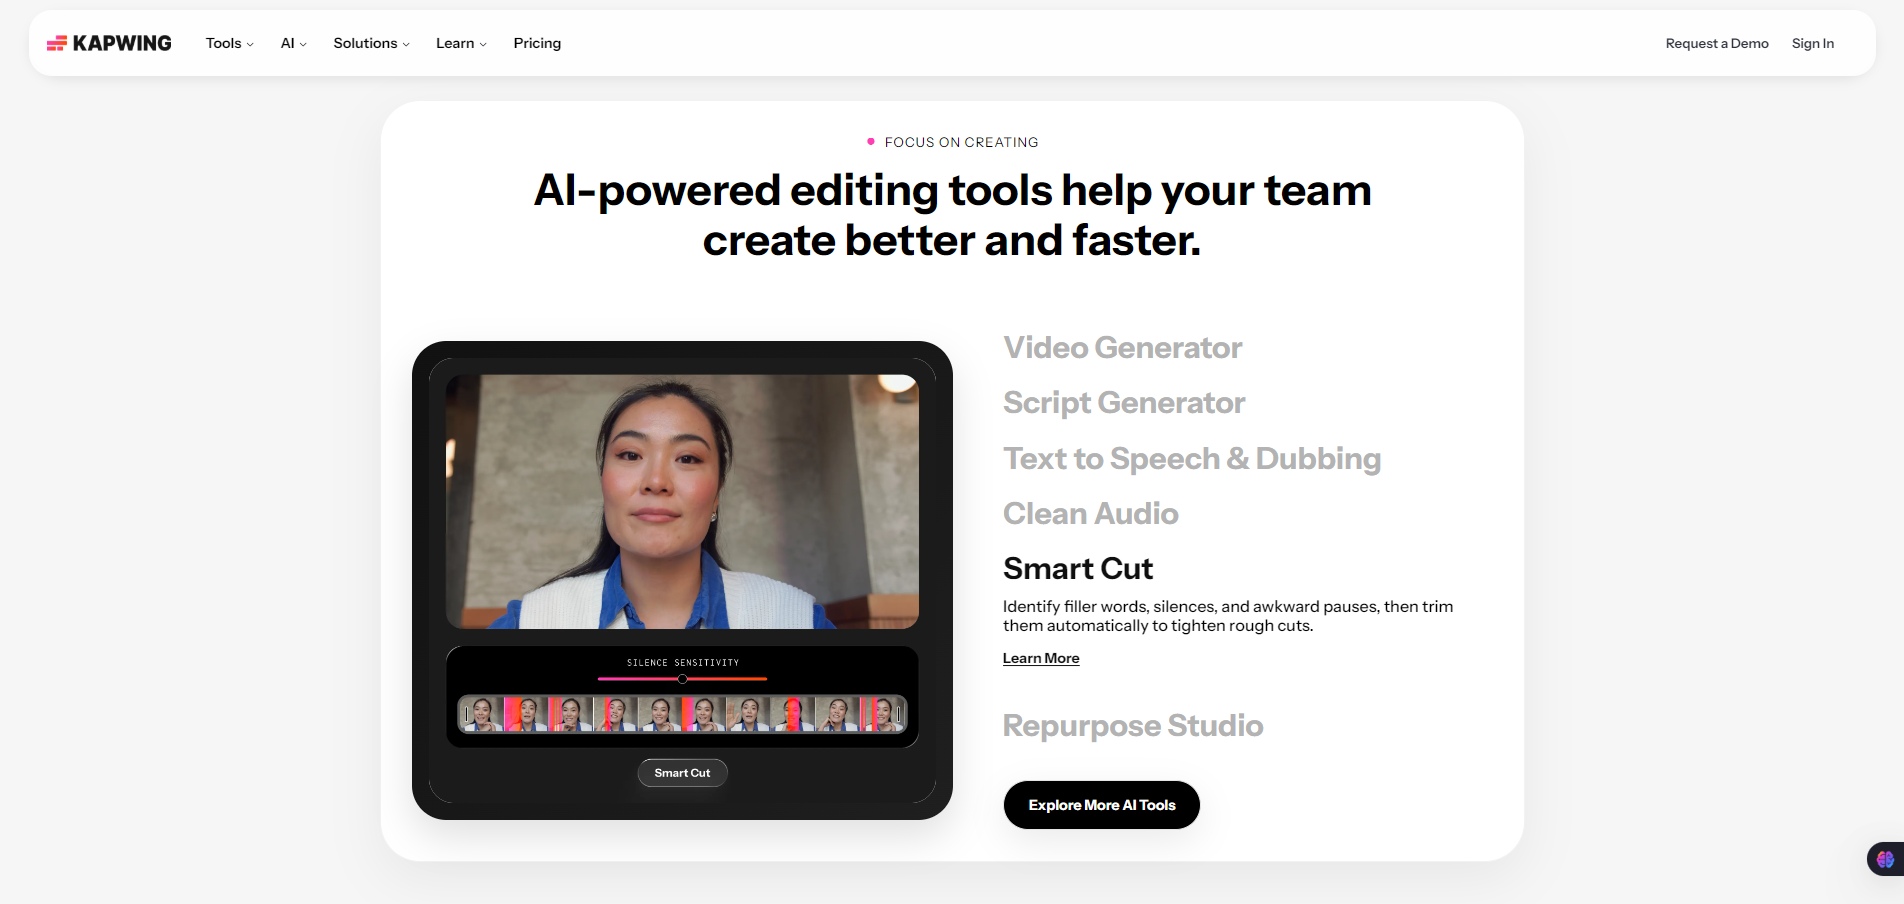
Task: Open the Learn dropdown
Action: [461, 43]
